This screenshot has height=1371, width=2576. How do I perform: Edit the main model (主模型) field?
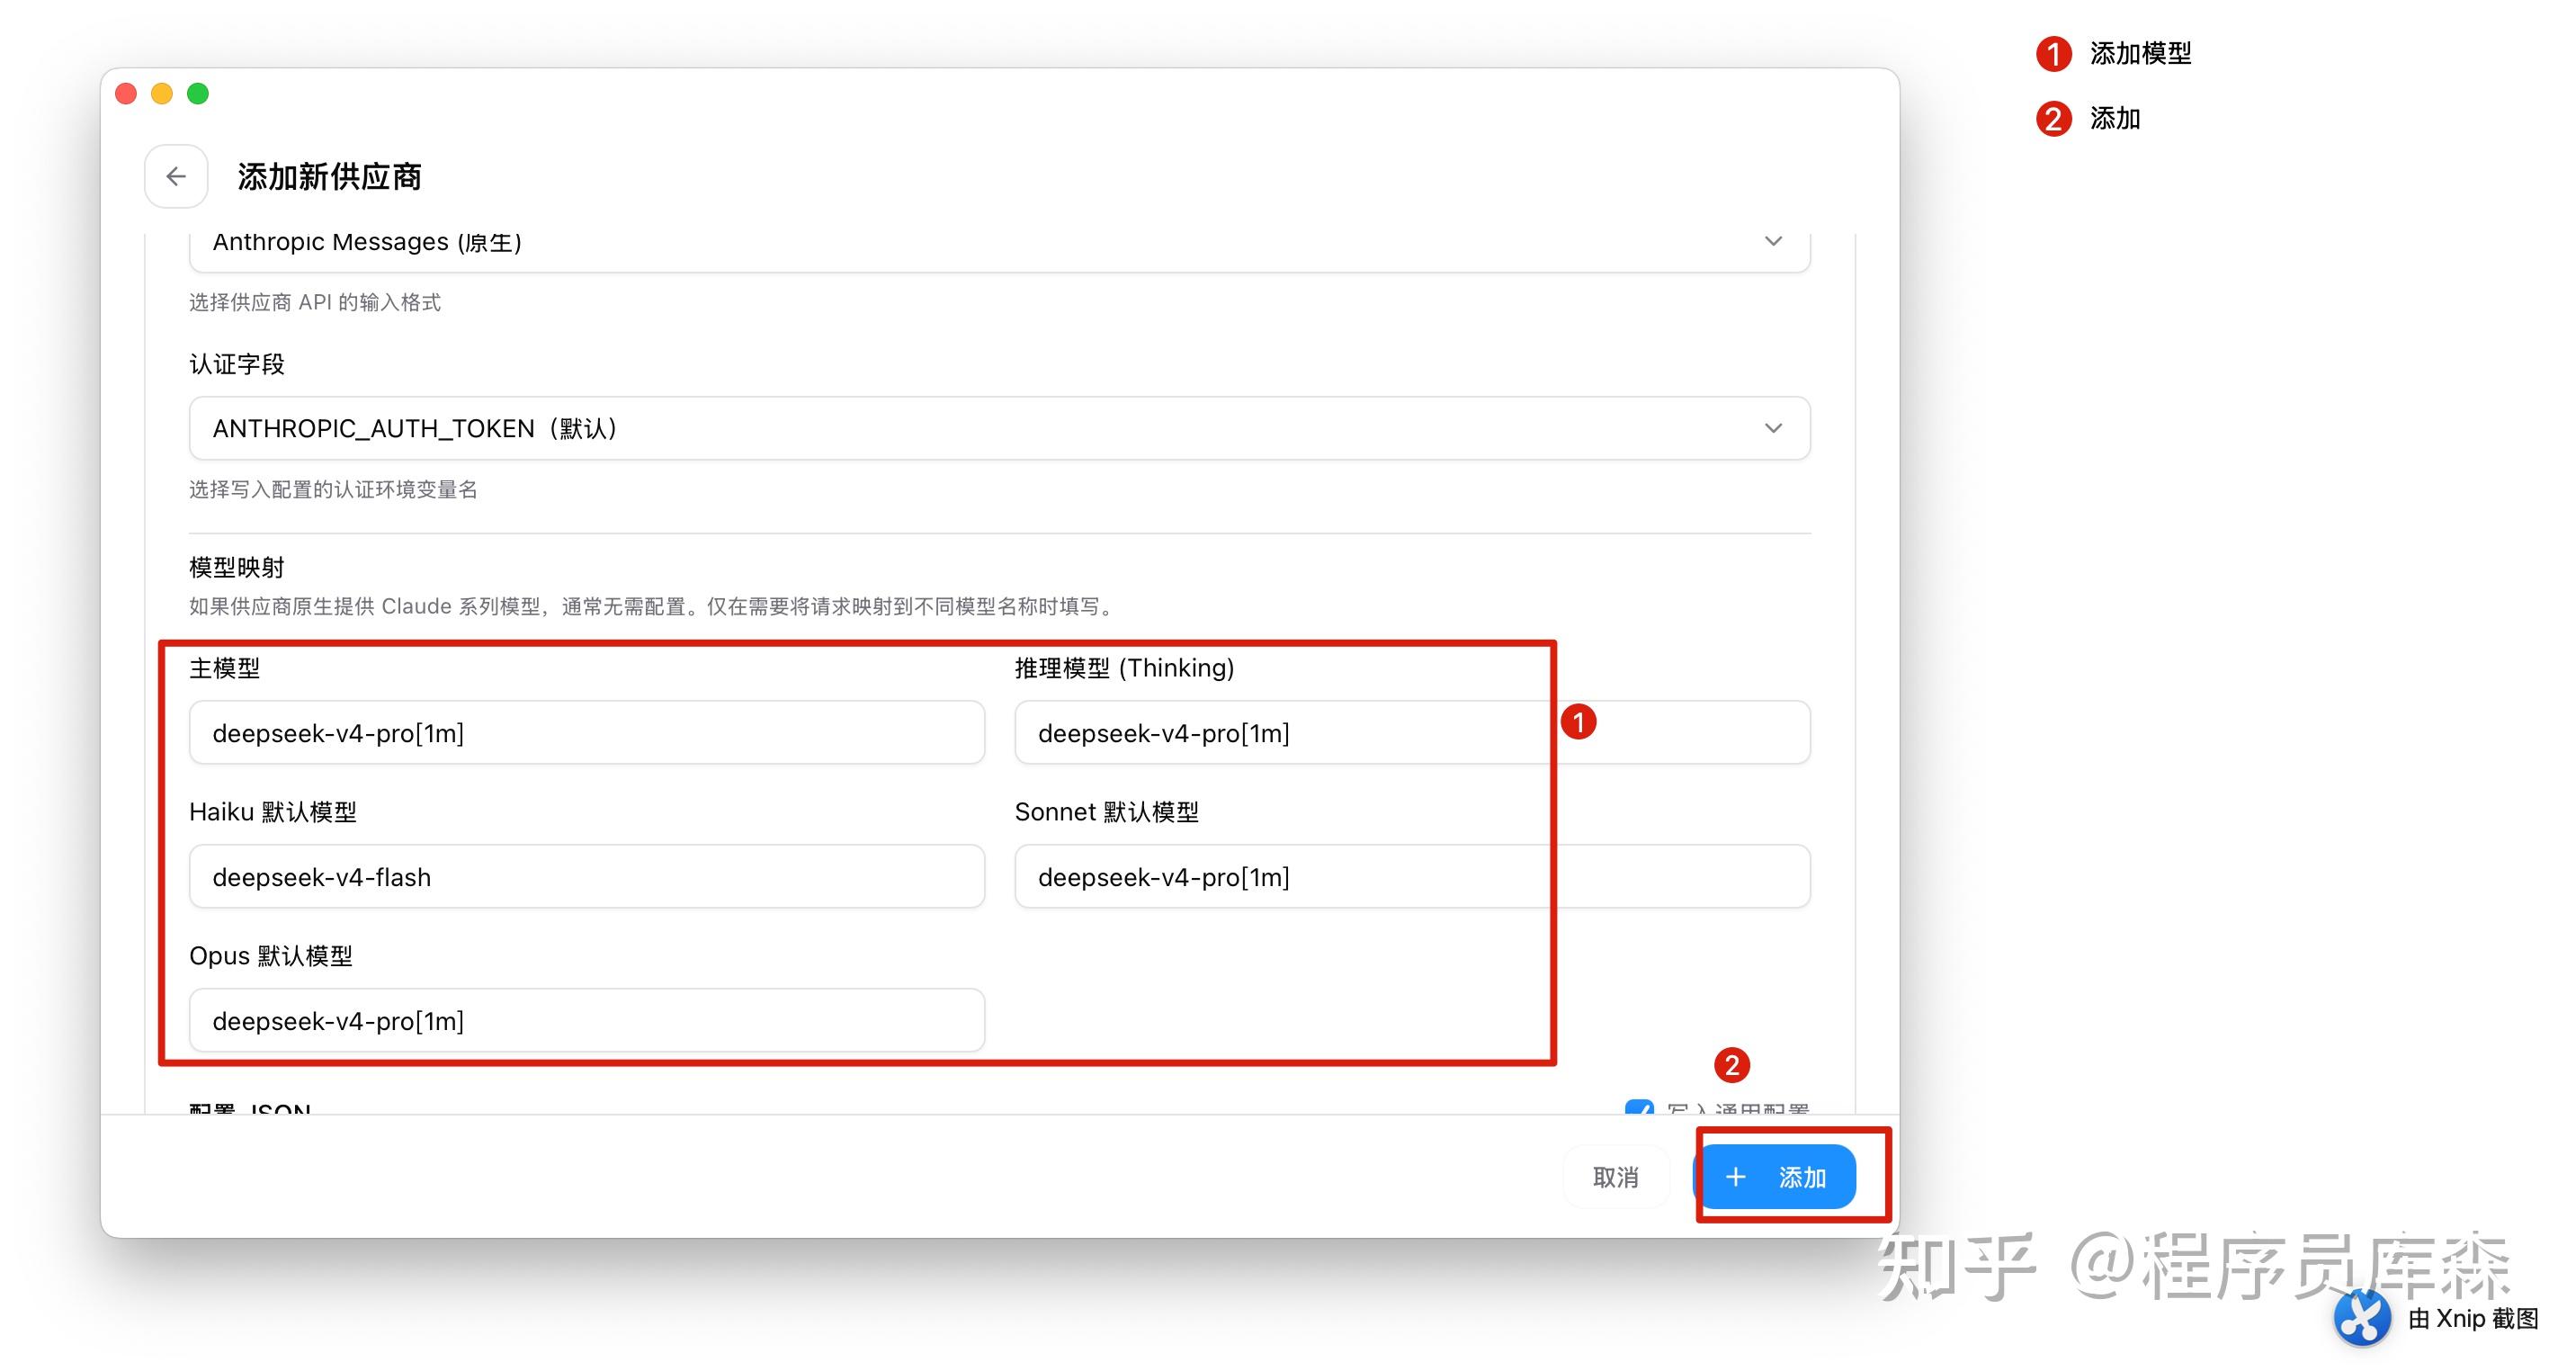coord(587,733)
